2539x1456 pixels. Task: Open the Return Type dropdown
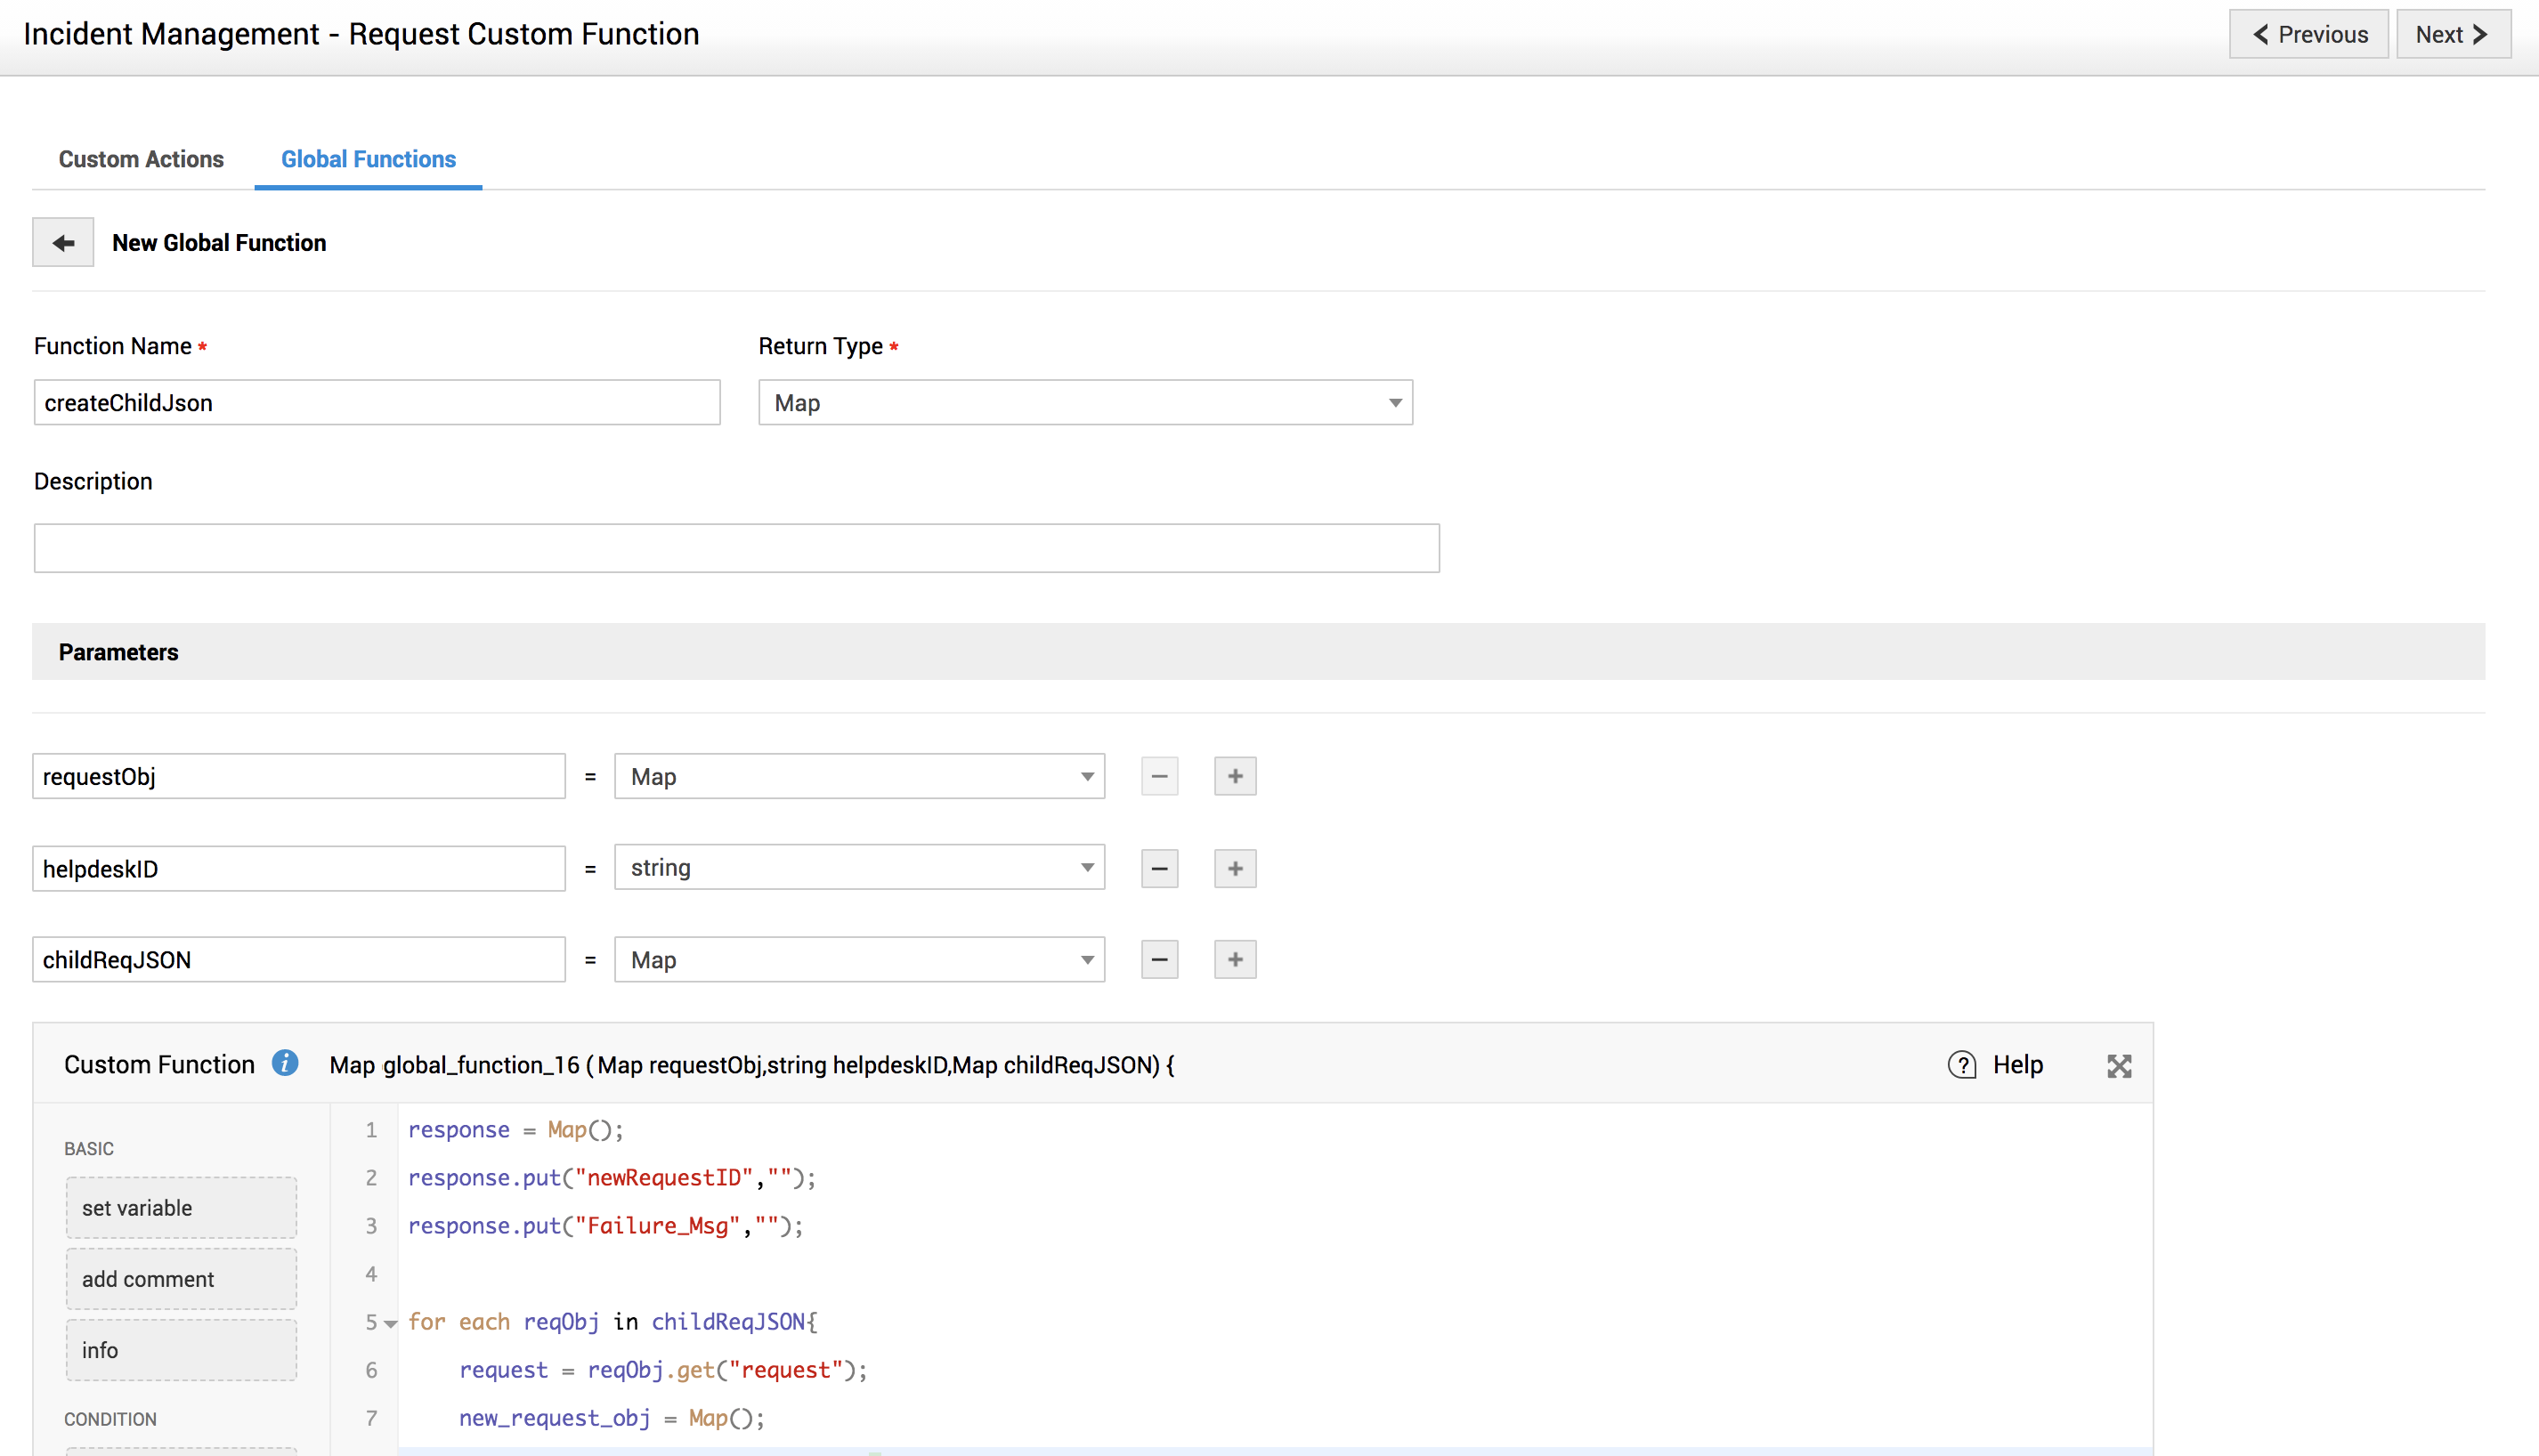pyautogui.click(x=1085, y=403)
